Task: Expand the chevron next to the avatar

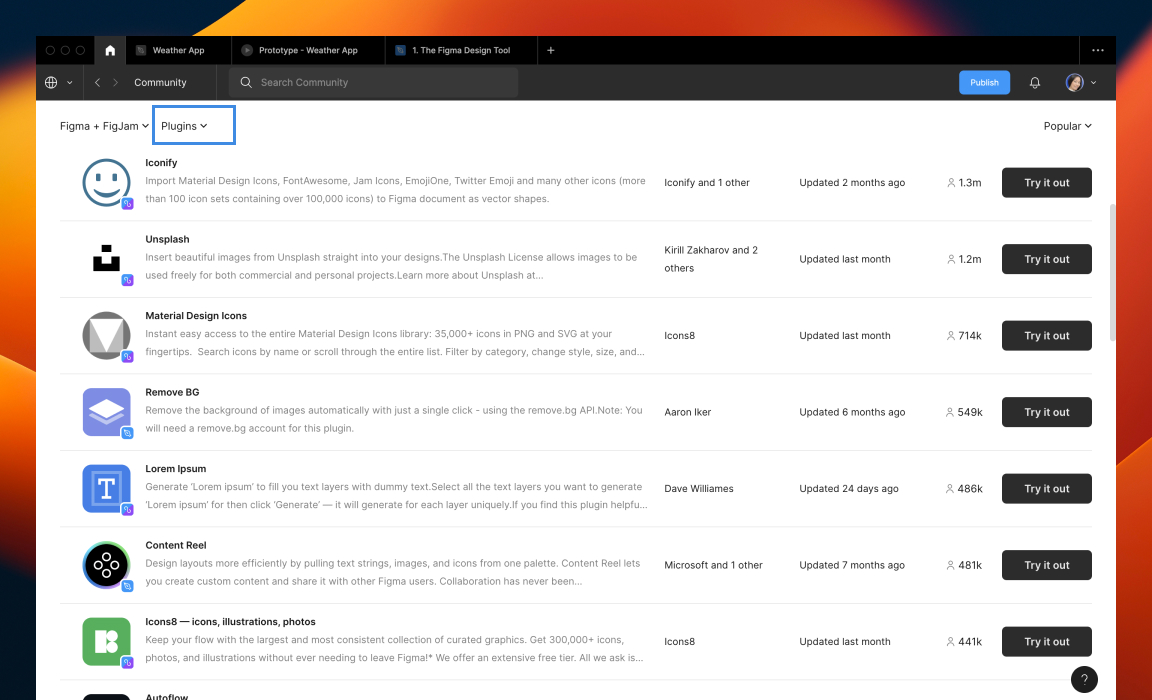Action: (1093, 83)
